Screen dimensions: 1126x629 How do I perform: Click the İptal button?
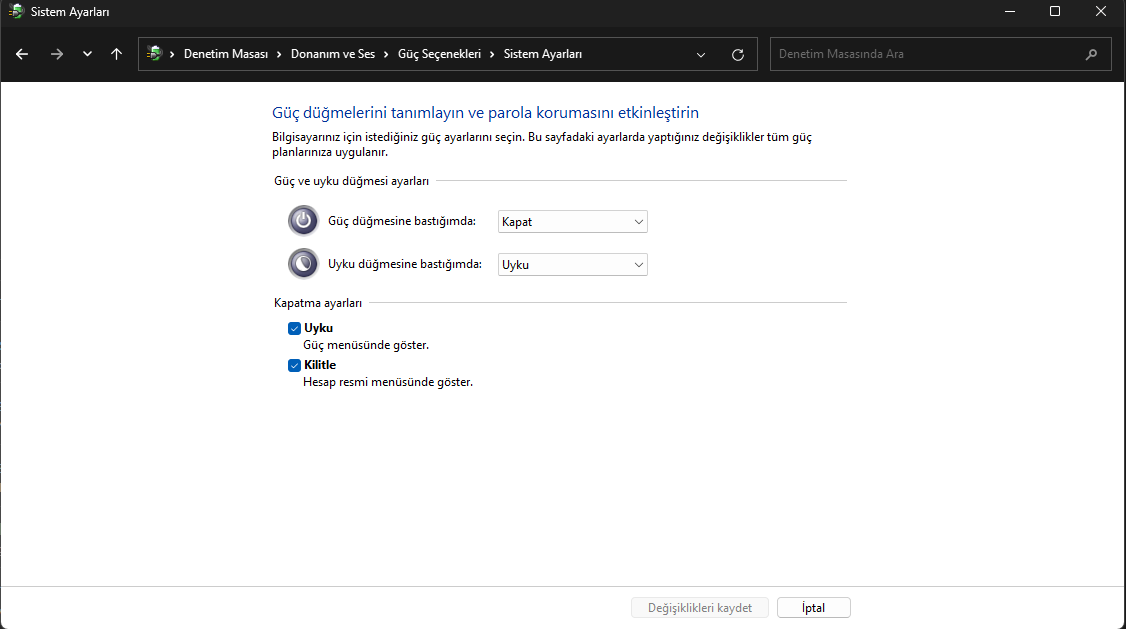(813, 607)
